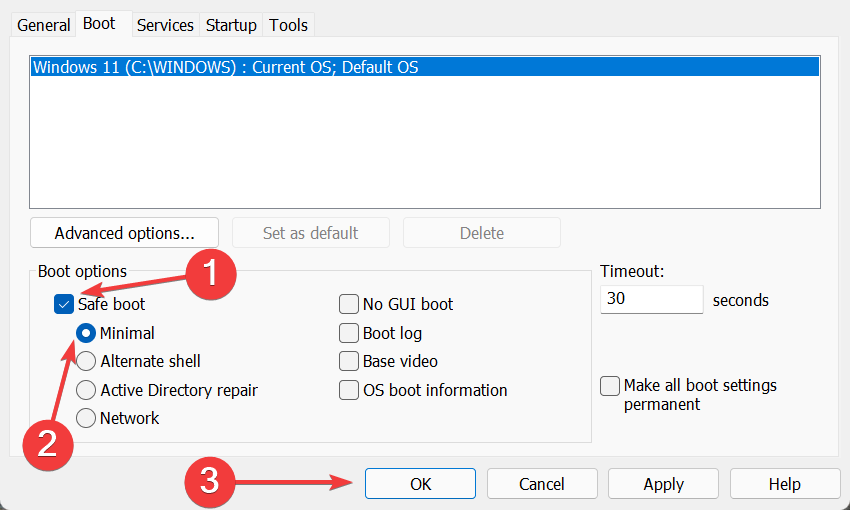Select the Windows 11 boot entry
850x510 pixels.
pyautogui.click(x=225, y=68)
